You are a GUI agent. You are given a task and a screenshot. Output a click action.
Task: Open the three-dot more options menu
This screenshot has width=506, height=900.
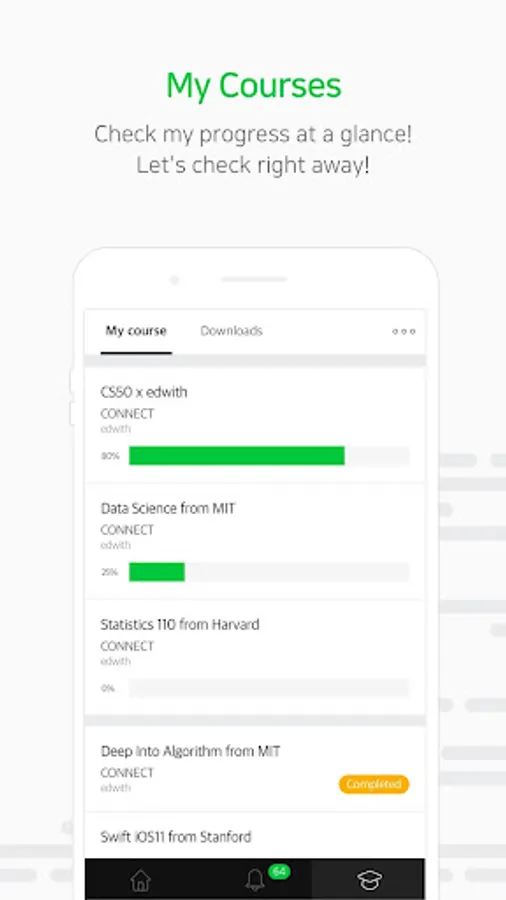tap(403, 331)
